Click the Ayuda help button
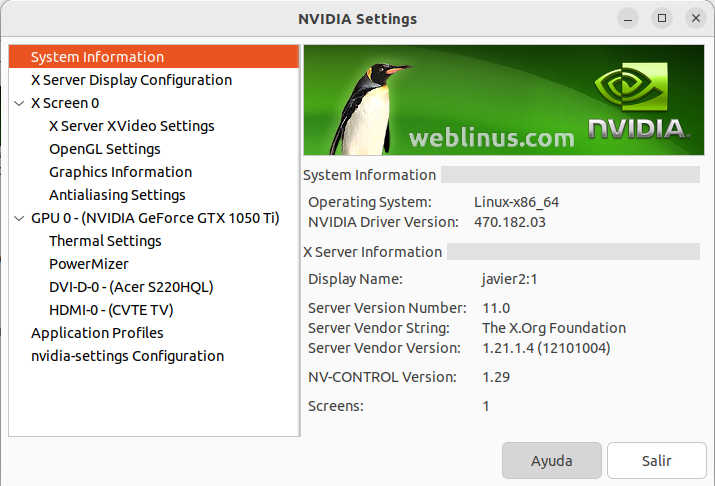 [x=551, y=460]
